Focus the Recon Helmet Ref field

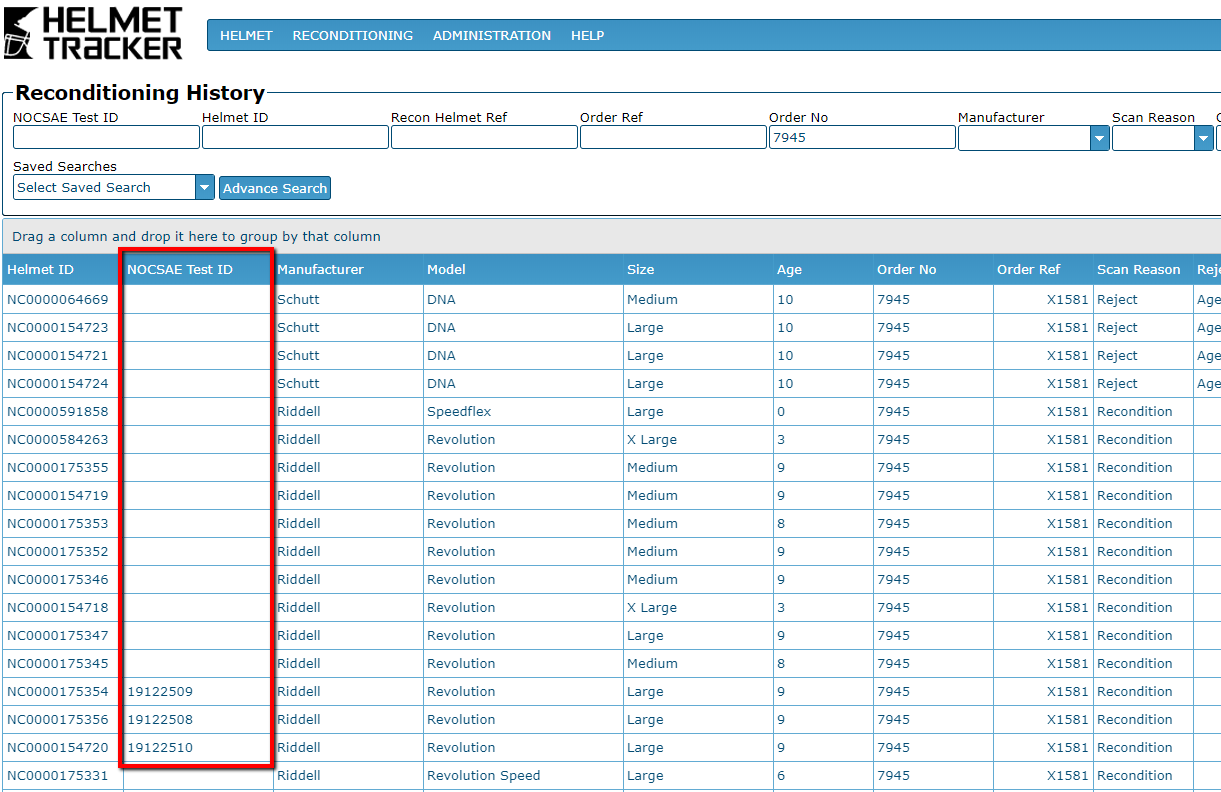[x=484, y=137]
